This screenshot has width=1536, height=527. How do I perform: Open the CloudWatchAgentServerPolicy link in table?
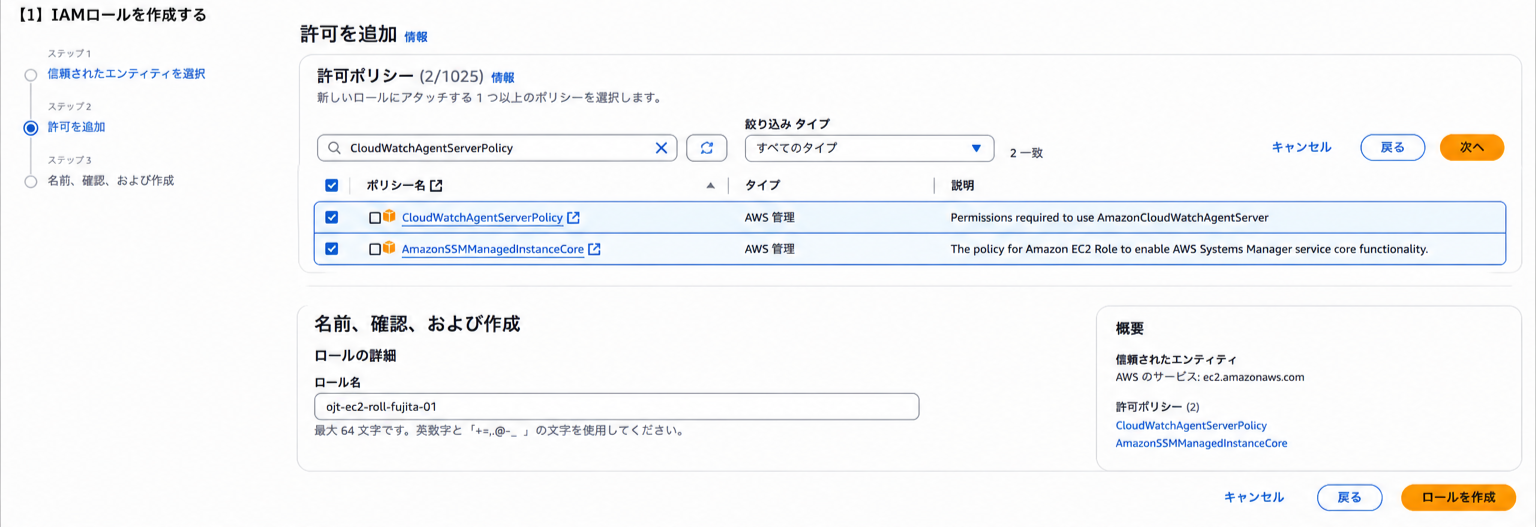482,218
